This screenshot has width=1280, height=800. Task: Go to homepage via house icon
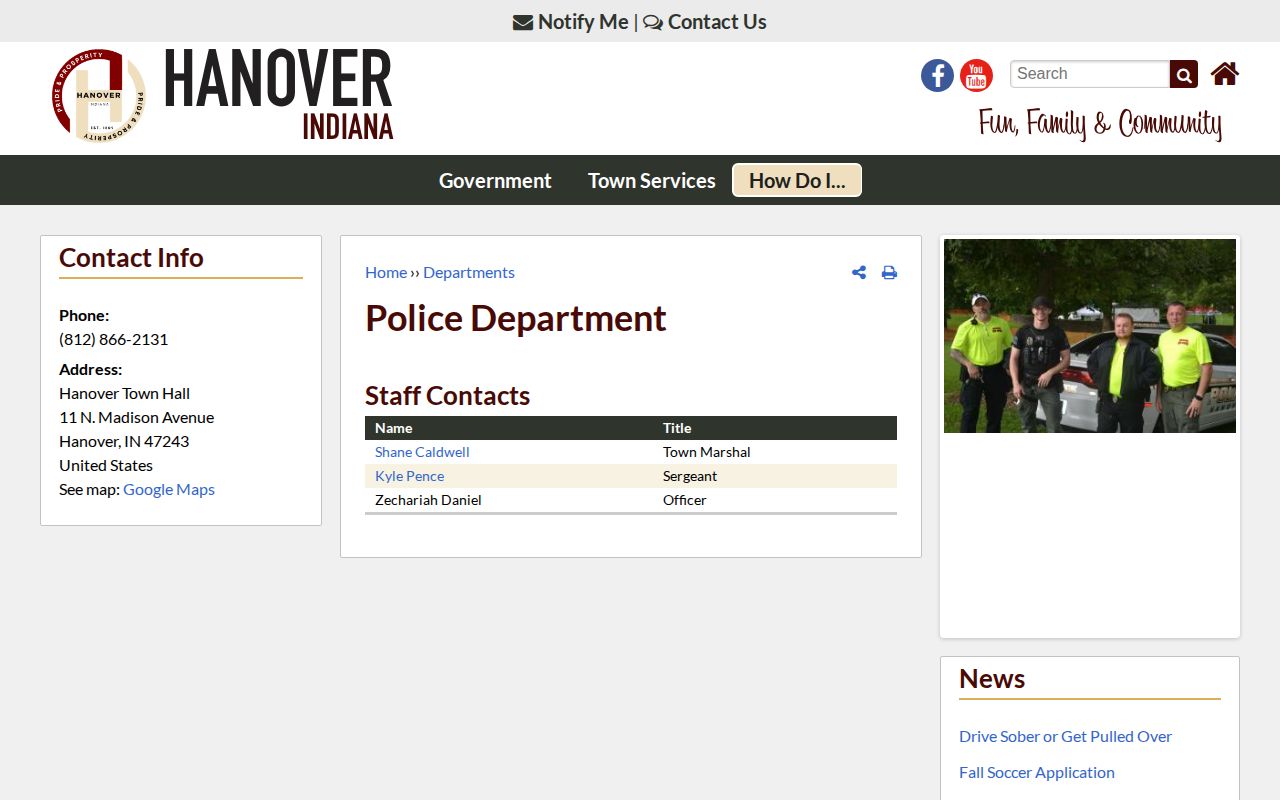pos(1225,74)
